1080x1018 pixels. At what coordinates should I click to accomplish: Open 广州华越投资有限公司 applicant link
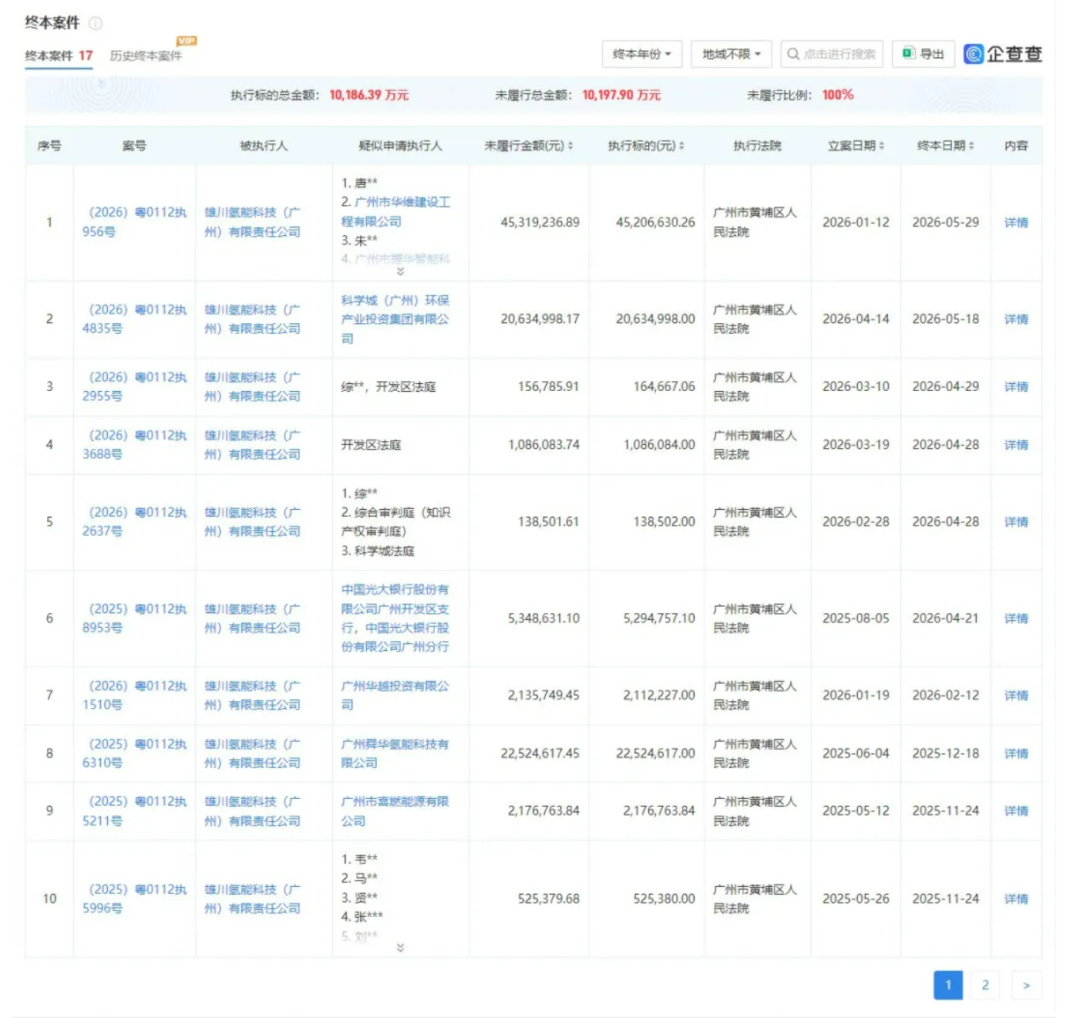click(395, 695)
